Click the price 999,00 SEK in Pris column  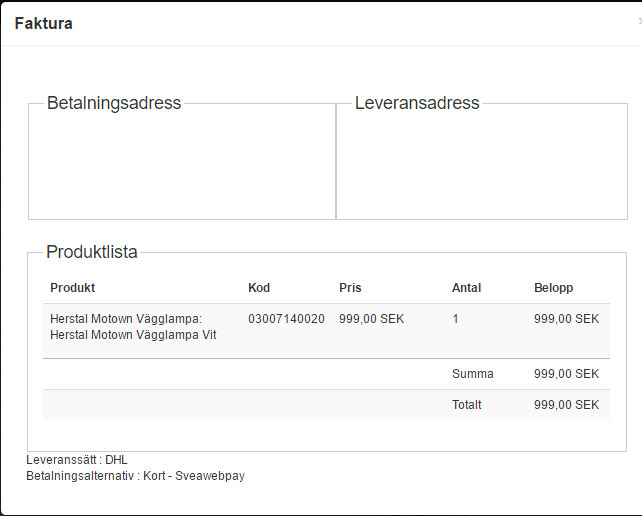[x=372, y=319]
